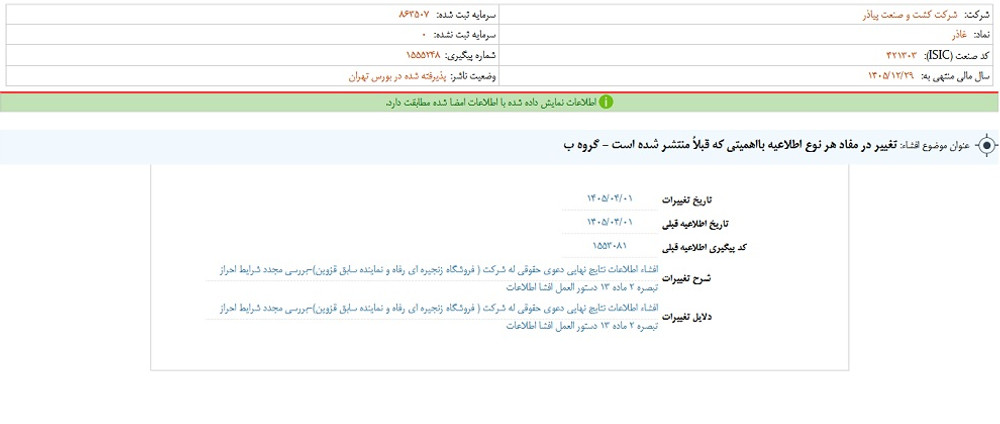Click fiscal year end date ۱۴۰۵/۱۲/۲۹

point(891,75)
